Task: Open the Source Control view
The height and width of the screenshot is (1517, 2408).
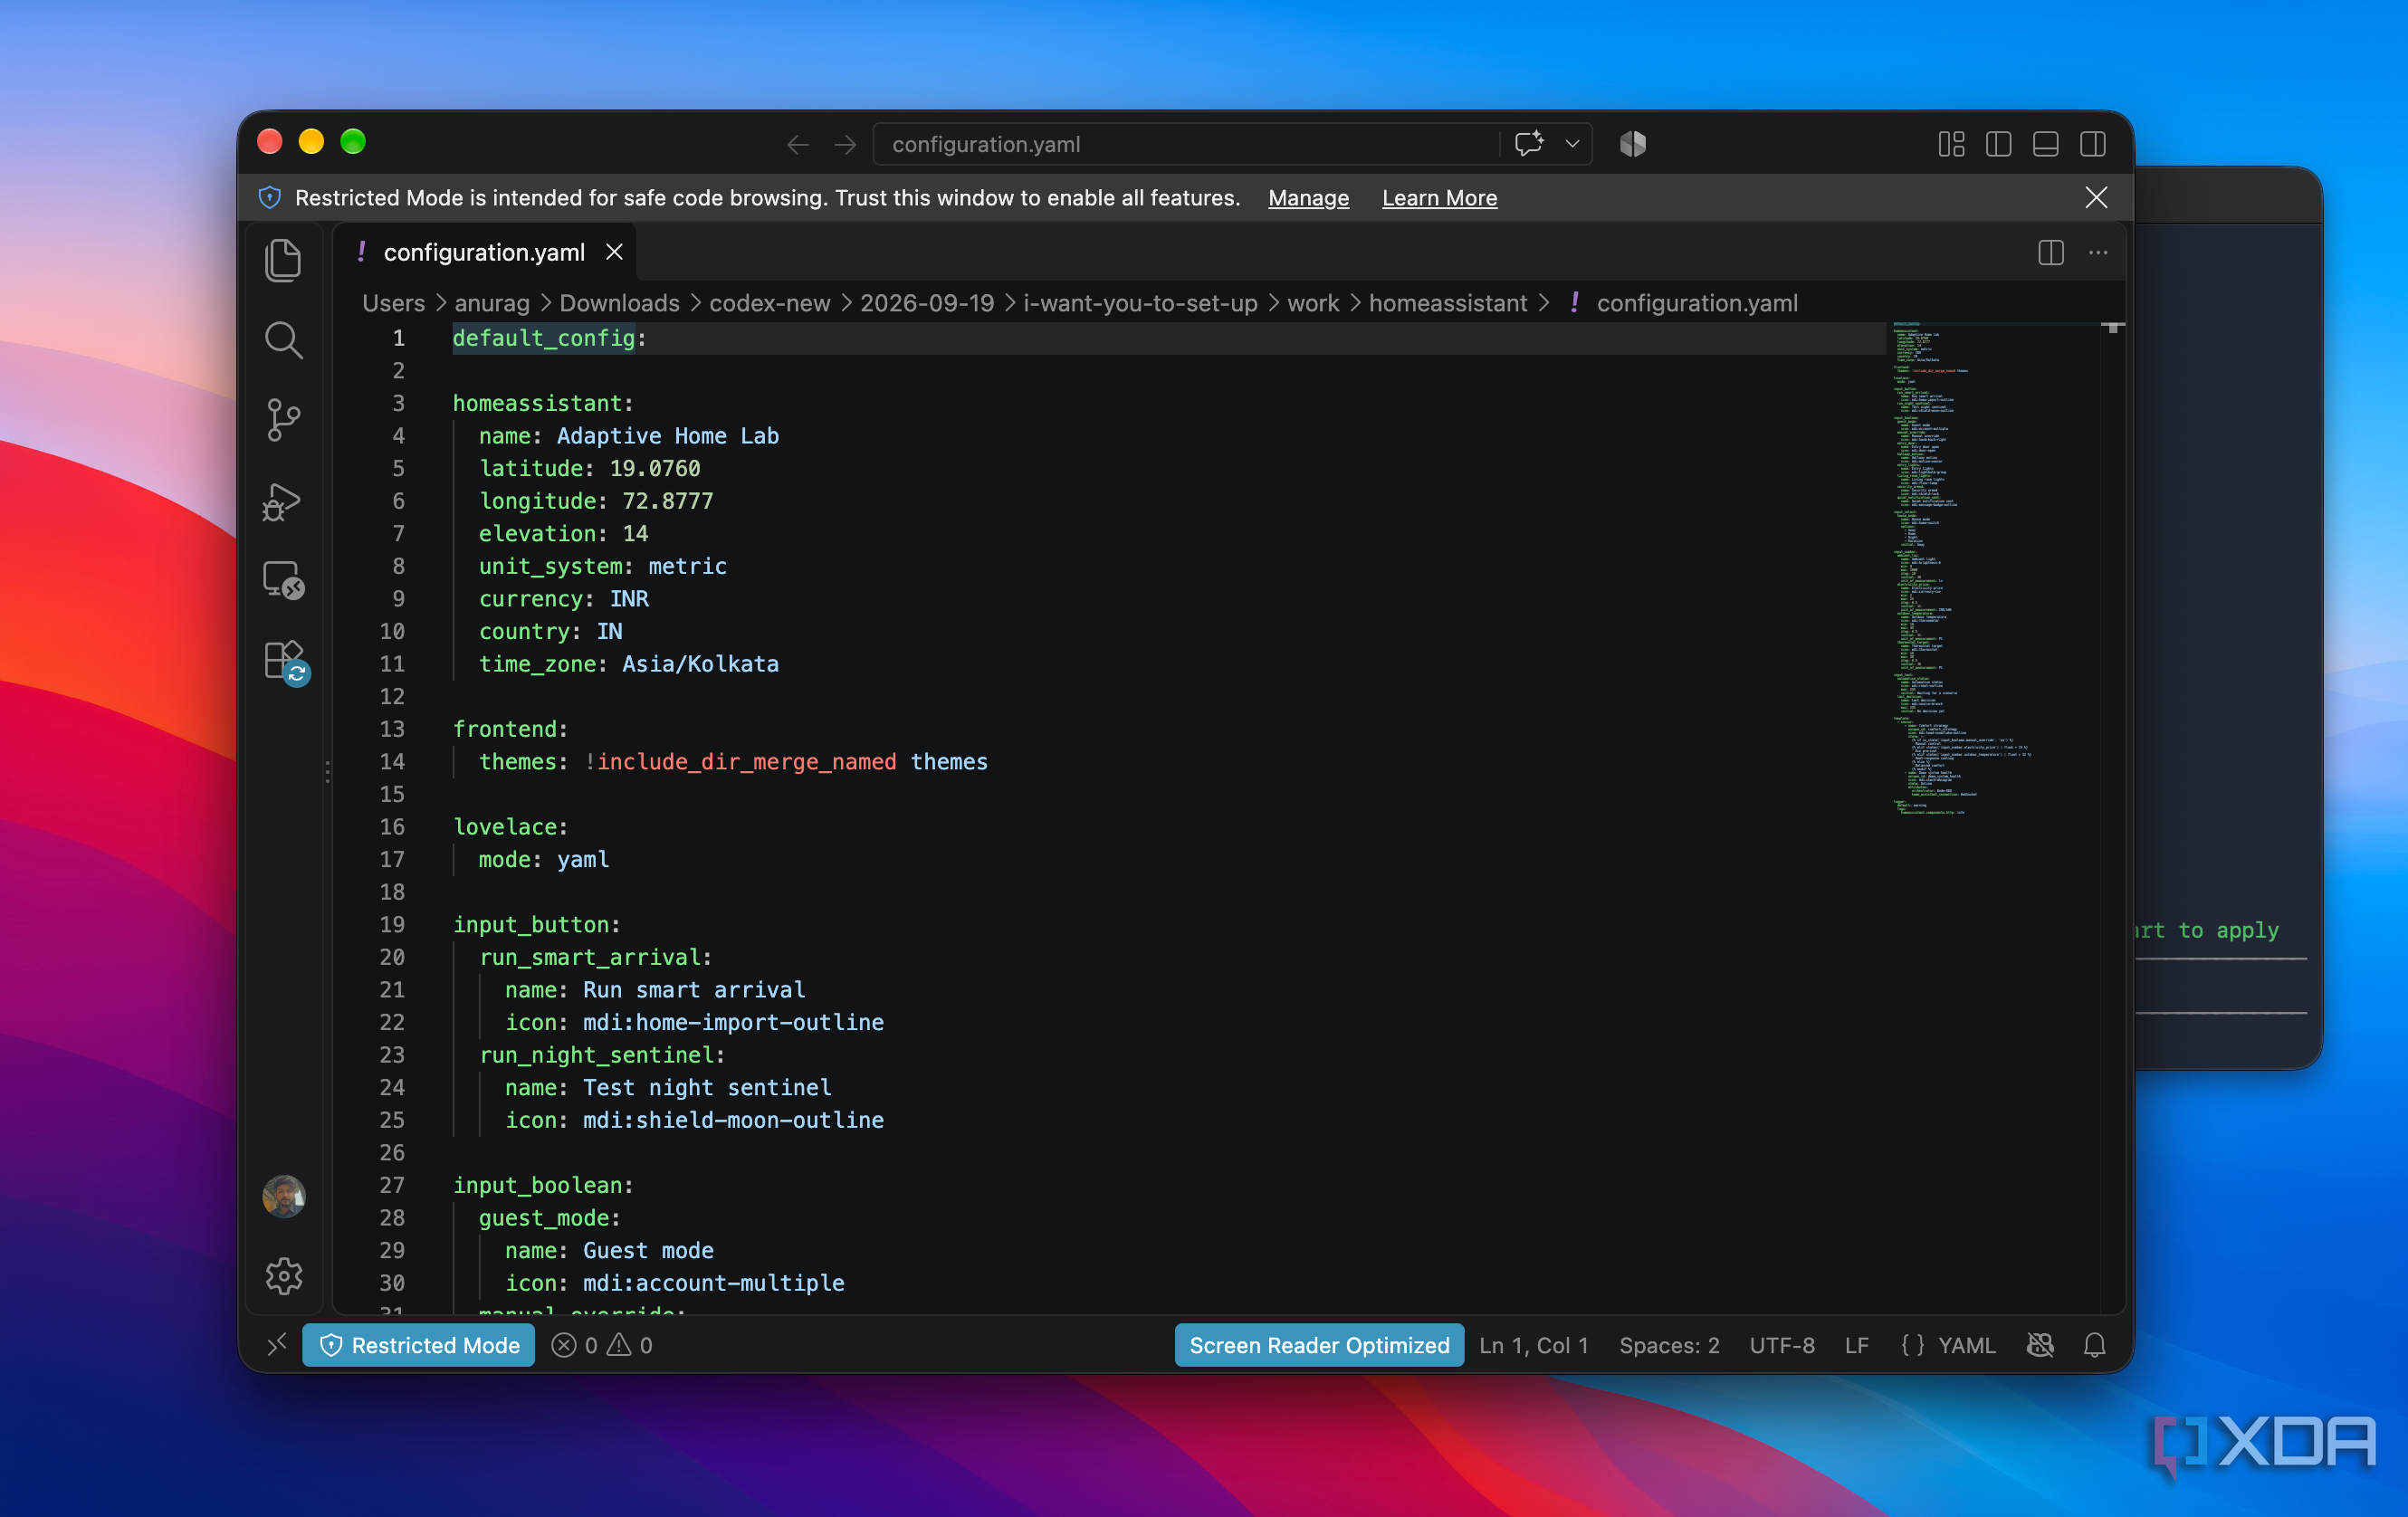Action: tap(284, 420)
